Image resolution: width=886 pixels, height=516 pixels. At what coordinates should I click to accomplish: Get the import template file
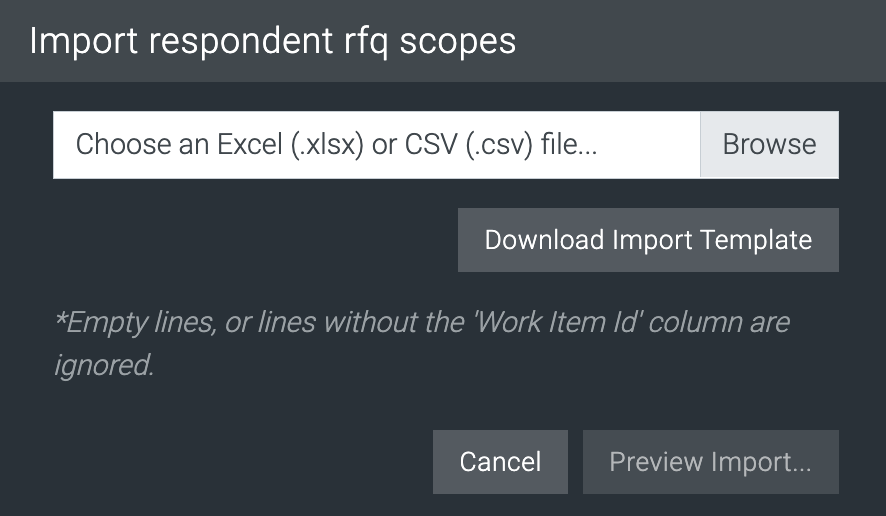[648, 240]
